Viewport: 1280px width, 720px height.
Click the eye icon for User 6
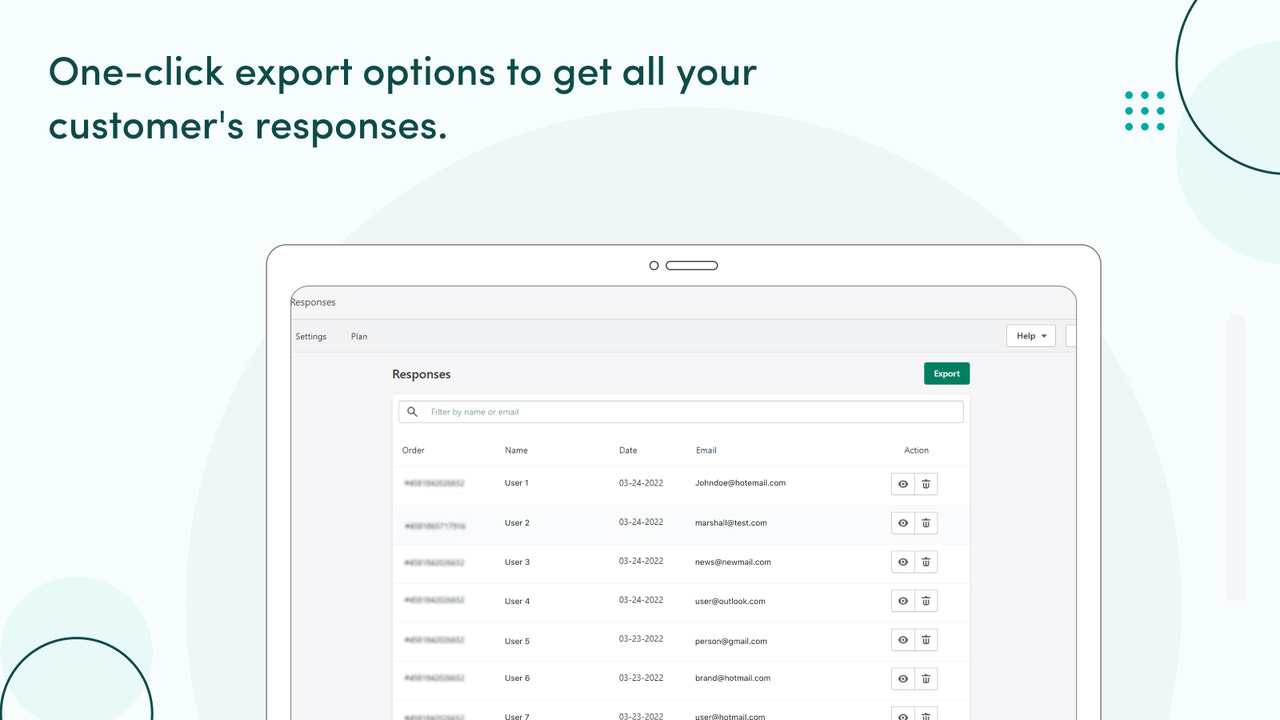pyautogui.click(x=902, y=678)
